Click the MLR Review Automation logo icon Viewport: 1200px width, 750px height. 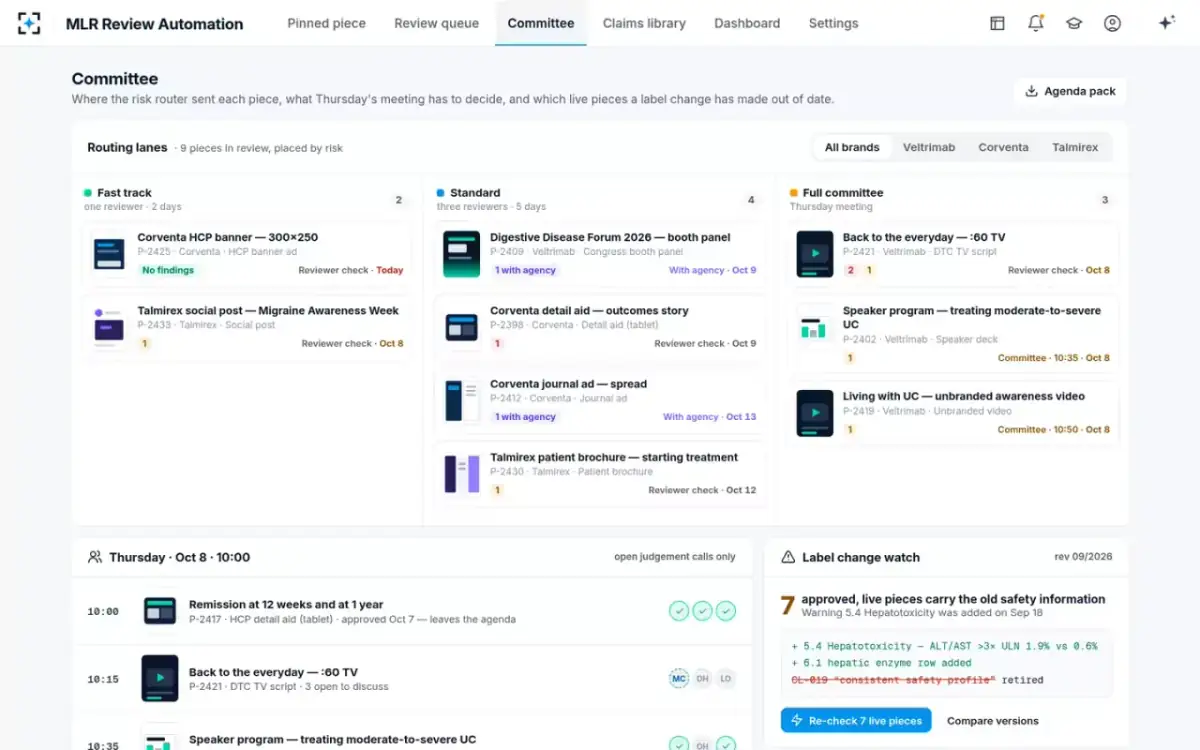click(x=29, y=23)
